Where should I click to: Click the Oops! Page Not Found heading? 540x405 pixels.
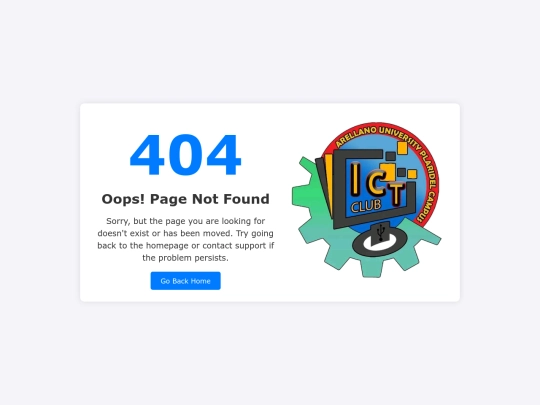point(185,199)
